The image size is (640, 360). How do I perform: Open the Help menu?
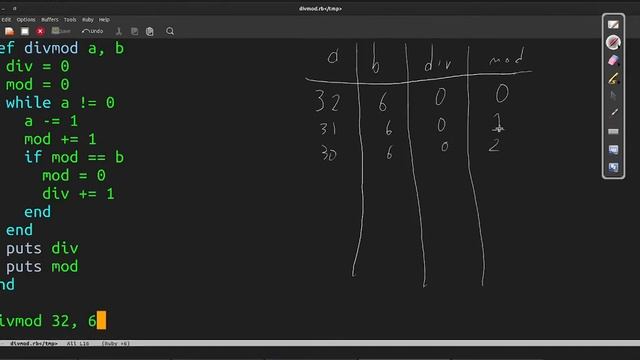tap(104, 20)
